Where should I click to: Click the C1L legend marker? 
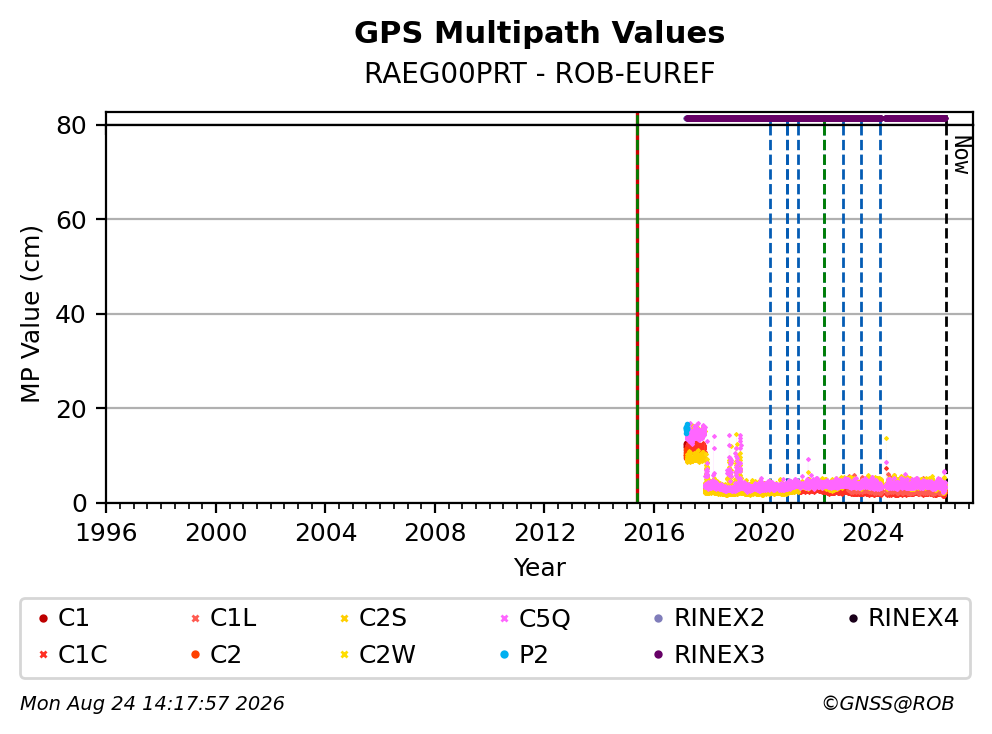click(x=195, y=618)
